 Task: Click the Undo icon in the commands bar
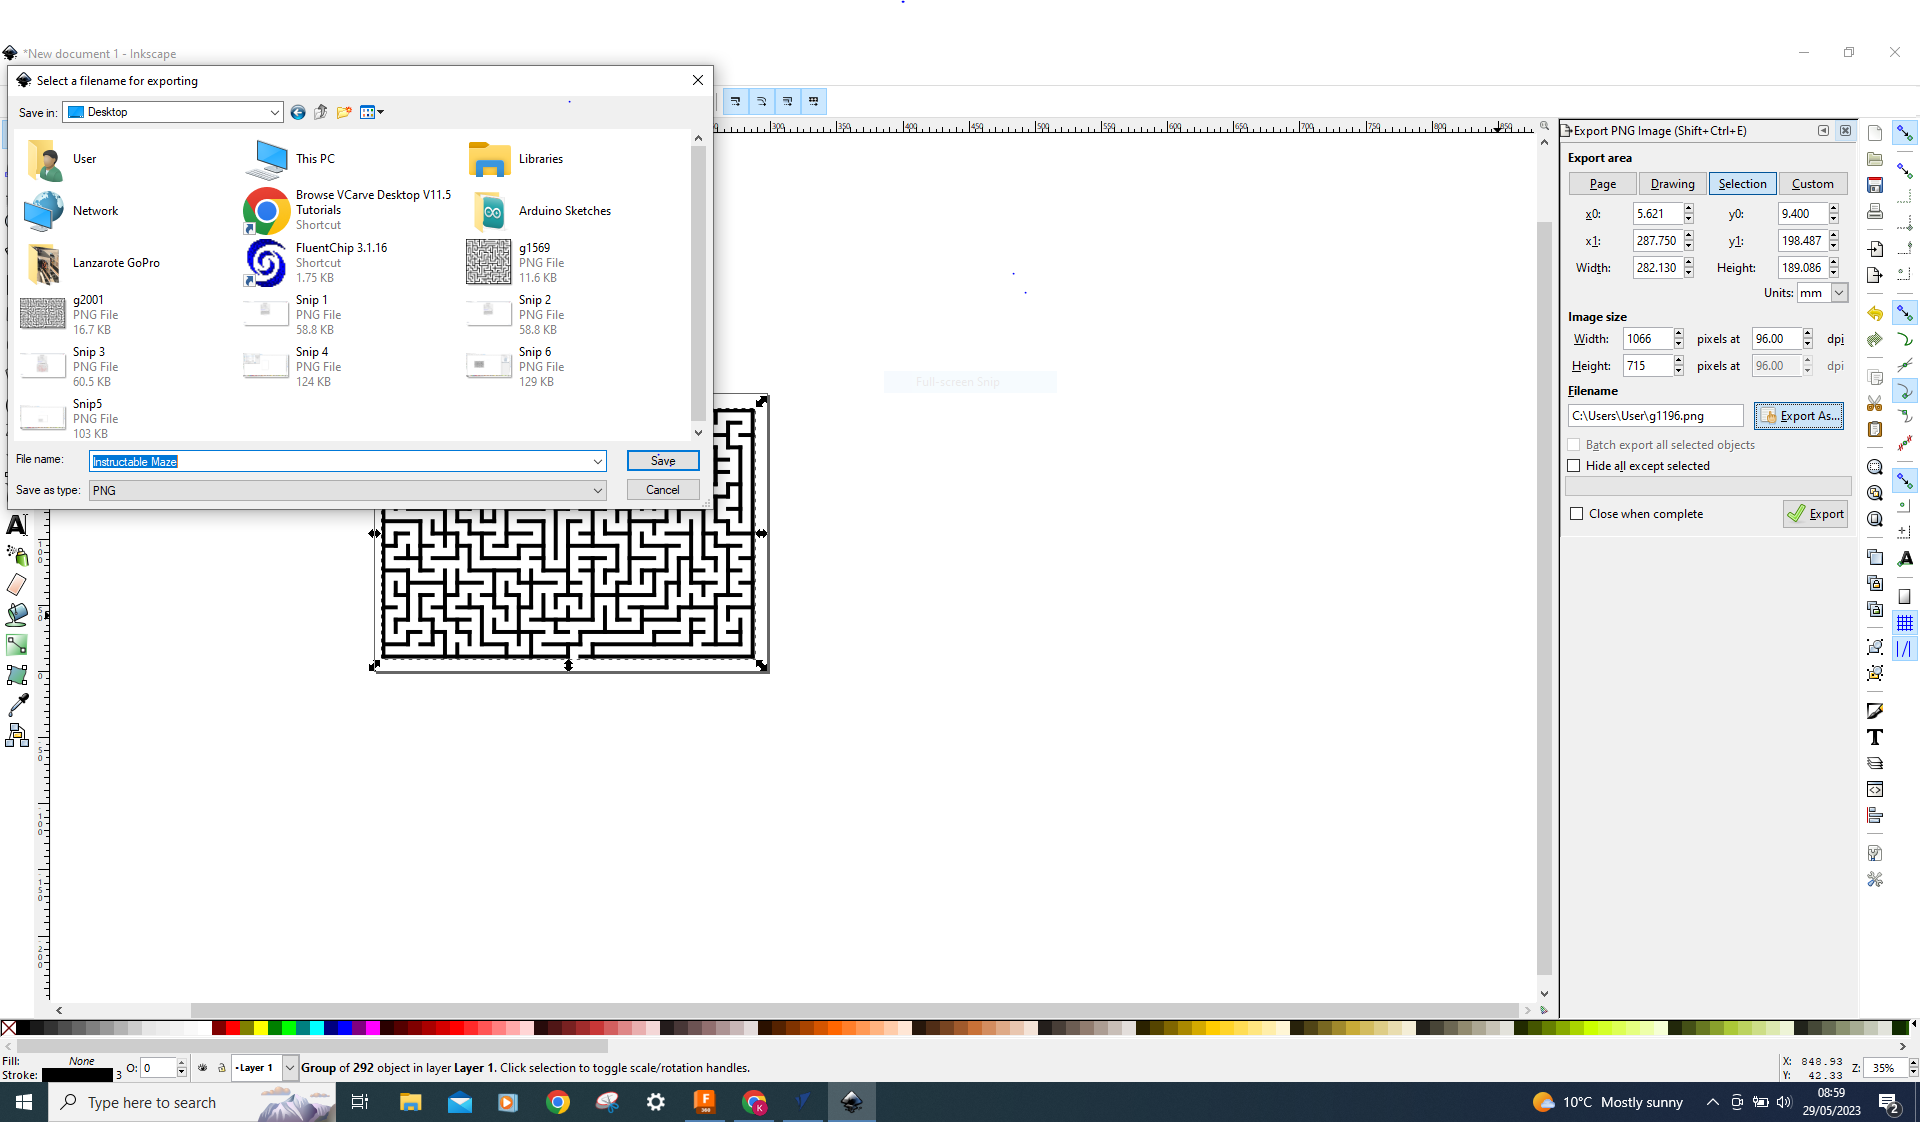[1874, 313]
